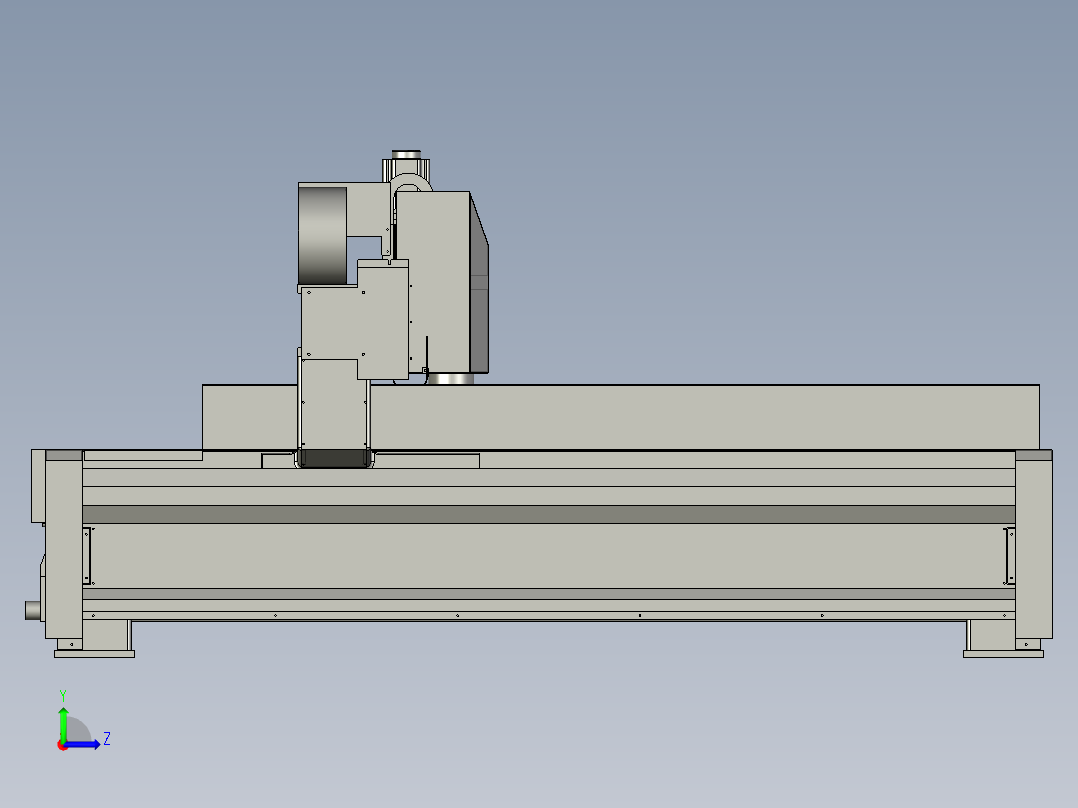This screenshot has height=808, width=1078.
Task: Select the right foot base plate of the frame
Action: 1003,654
